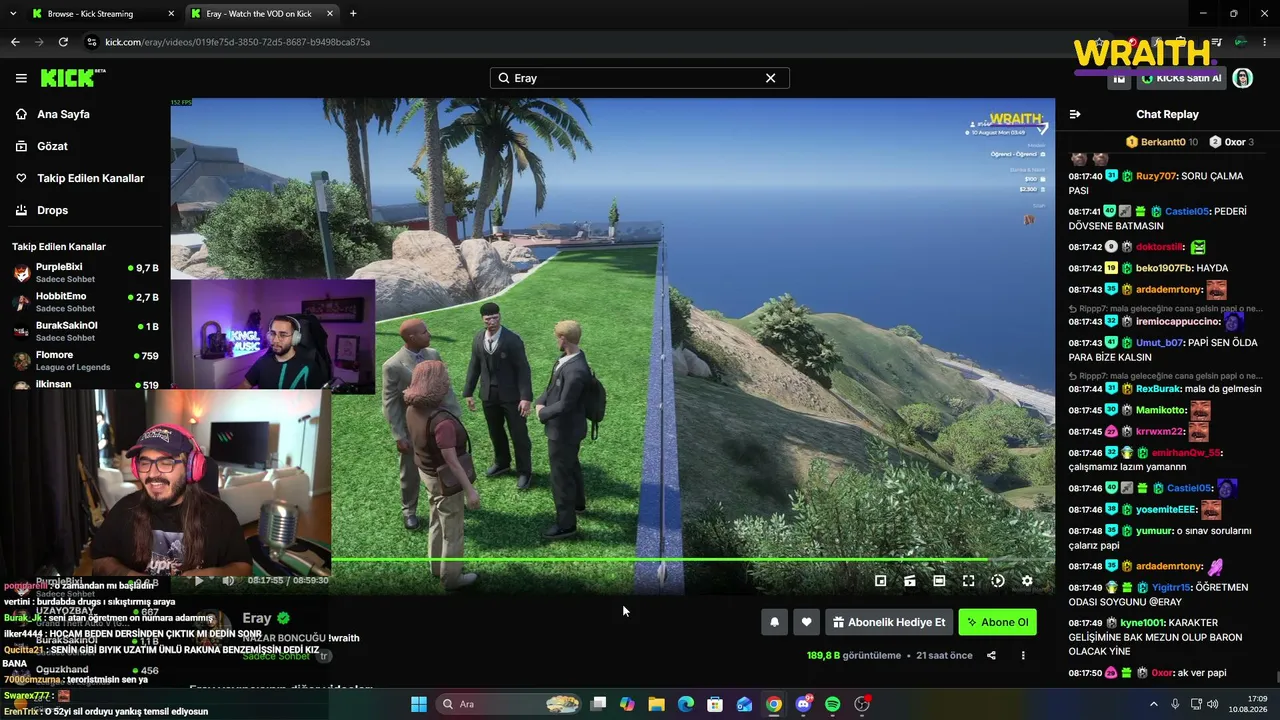Open the Kick hamburger sidebar menu
The height and width of the screenshot is (720, 1280).
click(21, 78)
